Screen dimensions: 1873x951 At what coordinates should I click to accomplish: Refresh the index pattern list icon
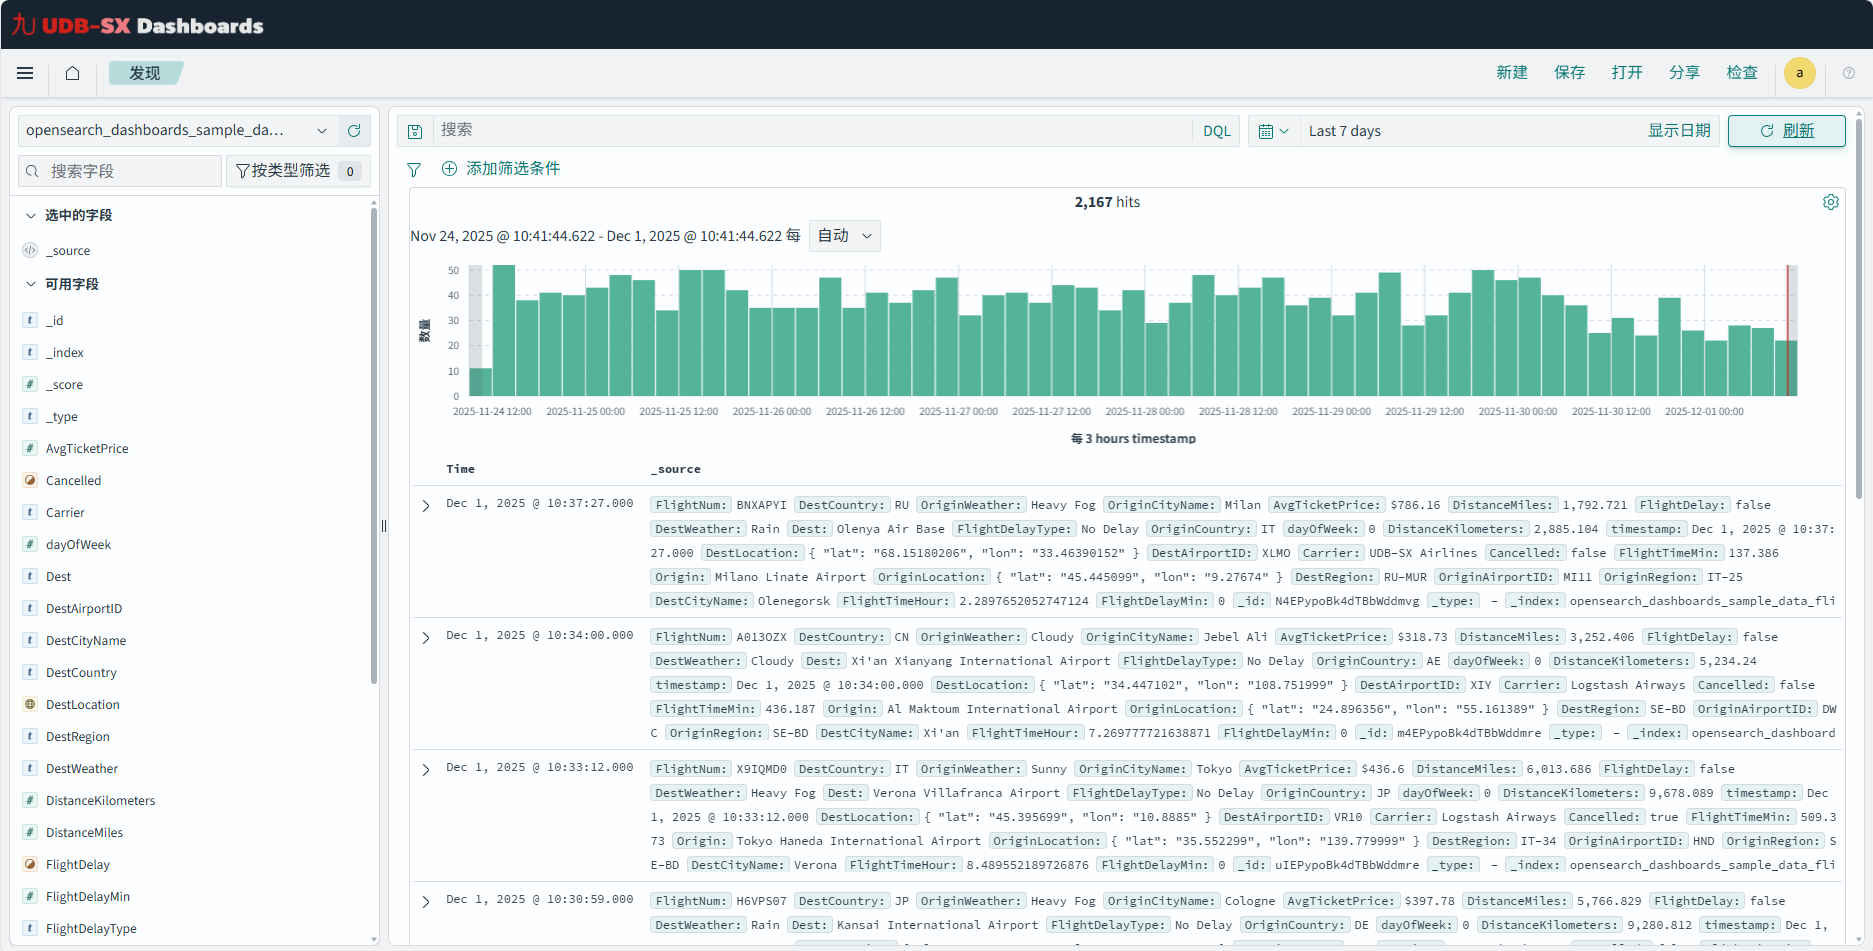click(354, 131)
